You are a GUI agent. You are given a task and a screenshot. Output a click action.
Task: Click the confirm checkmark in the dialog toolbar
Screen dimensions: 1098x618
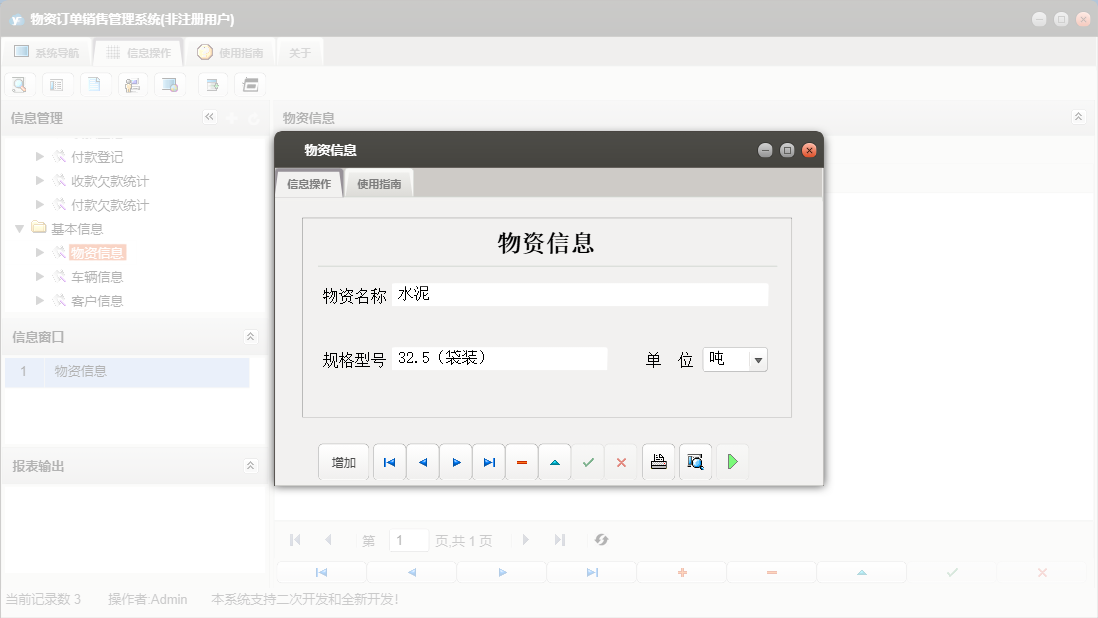588,461
